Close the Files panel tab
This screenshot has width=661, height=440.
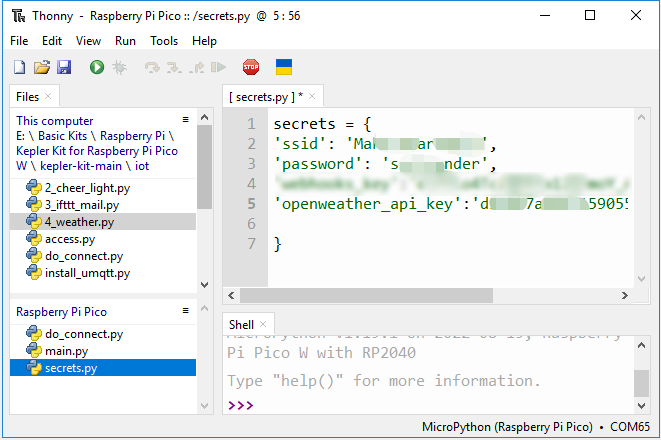(48, 96)
